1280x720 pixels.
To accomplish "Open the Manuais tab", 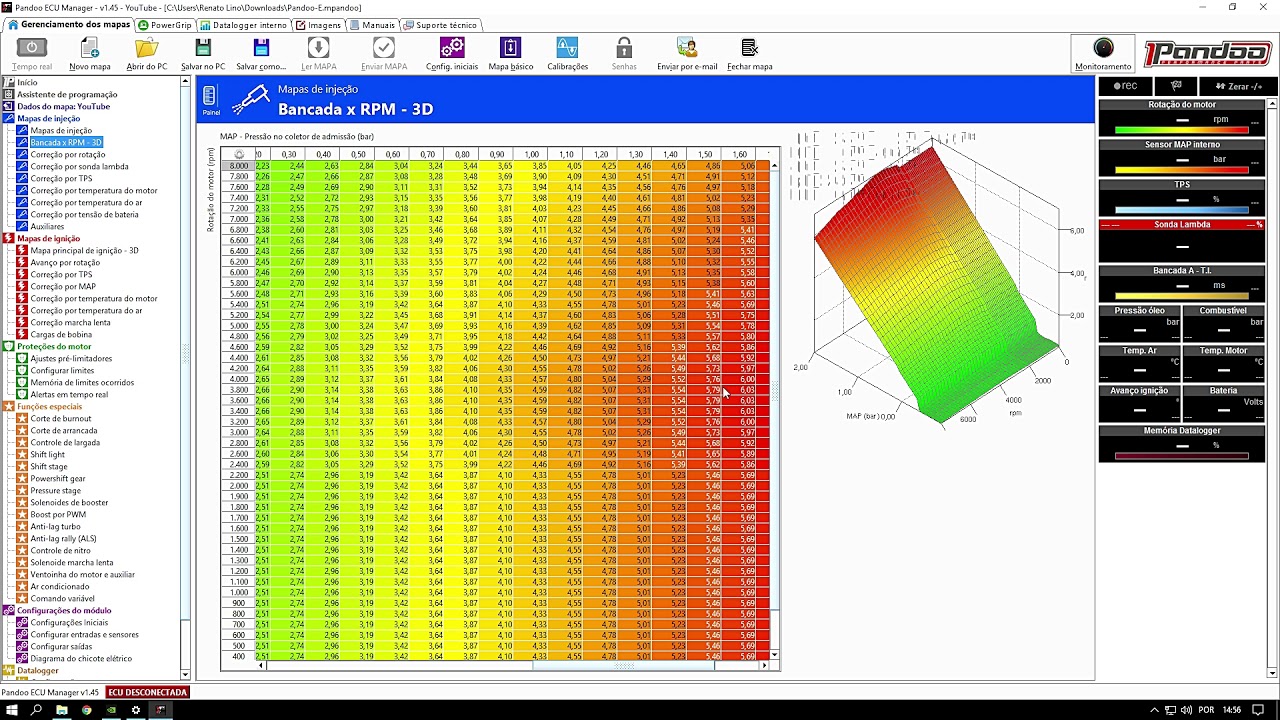I will point(372,24).
